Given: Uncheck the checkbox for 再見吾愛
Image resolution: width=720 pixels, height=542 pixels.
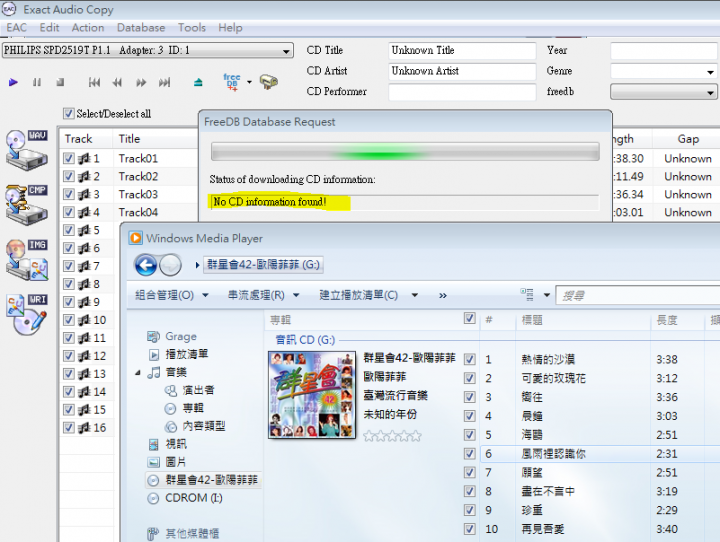Looking at the screenshot, I should [469, 529].
